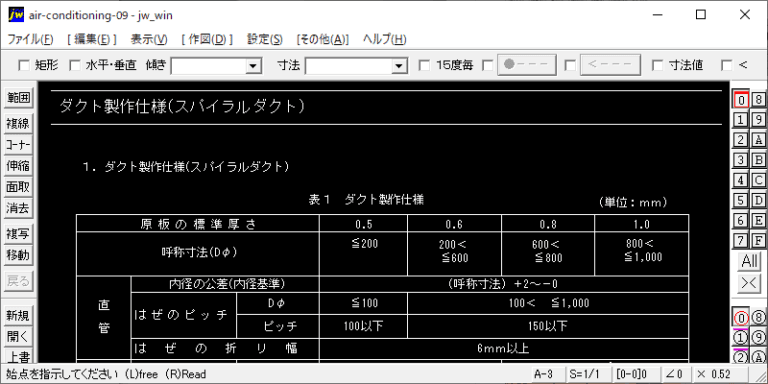Activate the 複線 double line tool
768x384 pixels.
pos(18,123)
